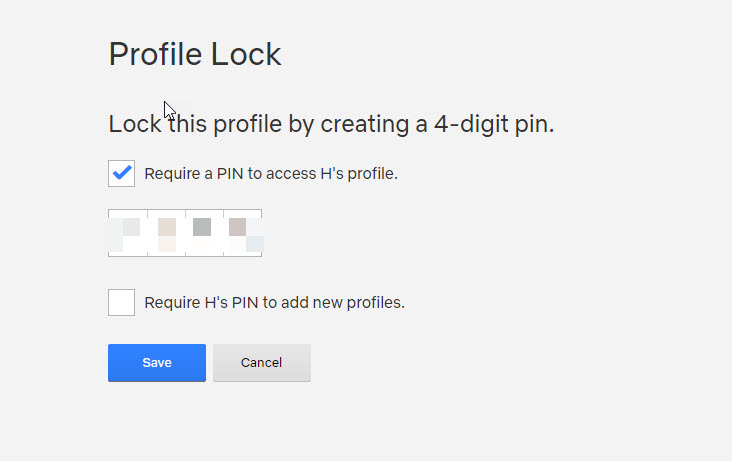Click 'Require H's PIN' words in second option
This screenshot has height=461, width=732.
(201, 303)
